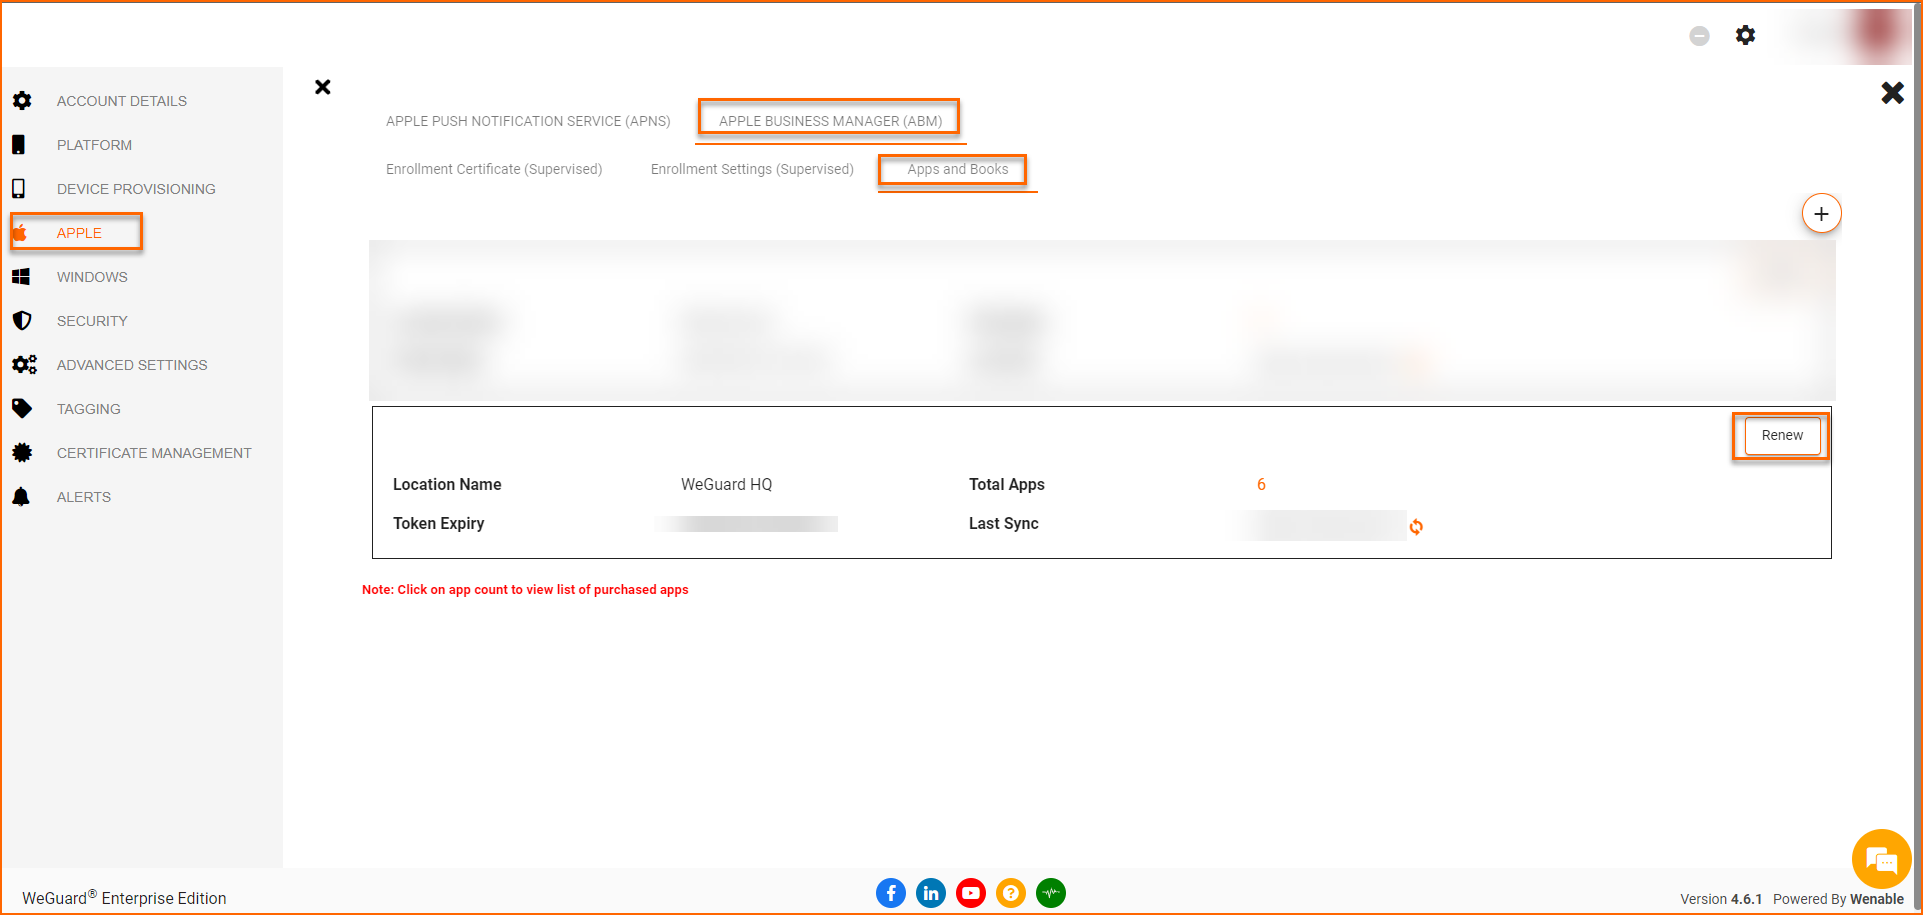This screenshot has height=915, width=1923.
Task: Click the Token Expiry label
Action: (x=438, y=524)
